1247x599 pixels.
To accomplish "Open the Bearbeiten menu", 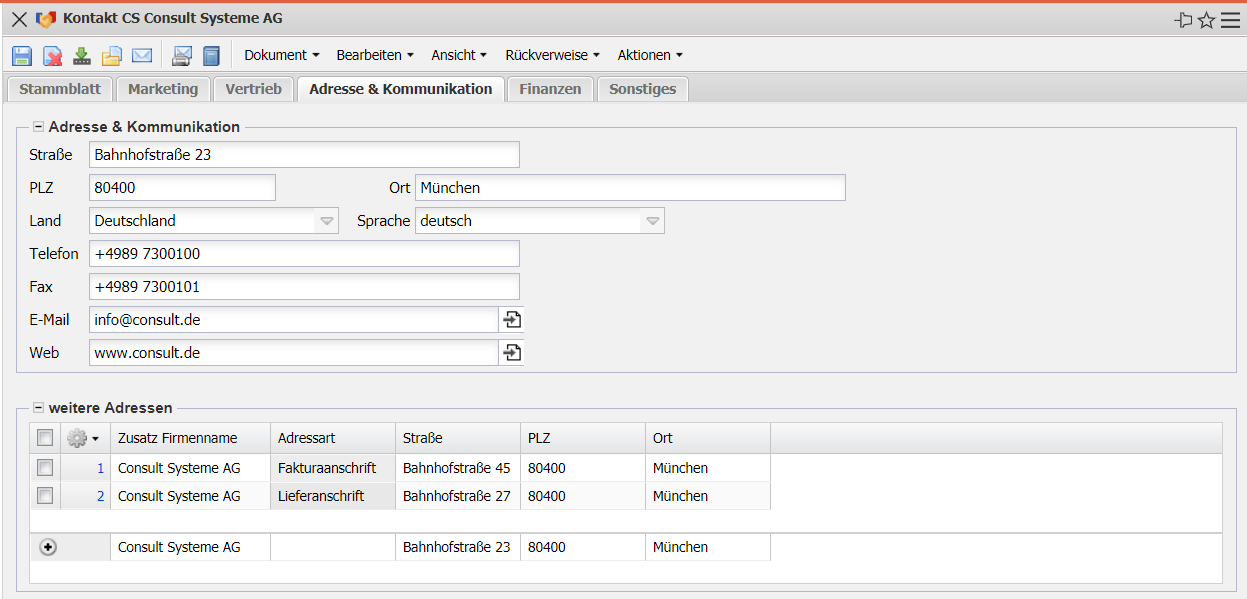I will pos(376,55).
